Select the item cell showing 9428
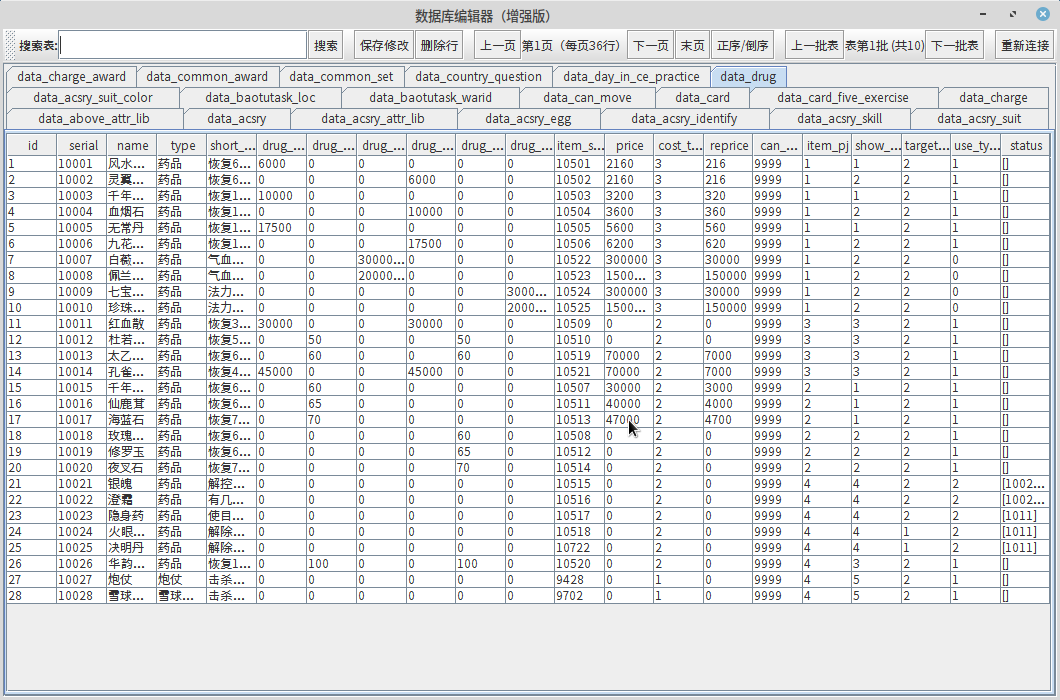 [x=579, y=580]
